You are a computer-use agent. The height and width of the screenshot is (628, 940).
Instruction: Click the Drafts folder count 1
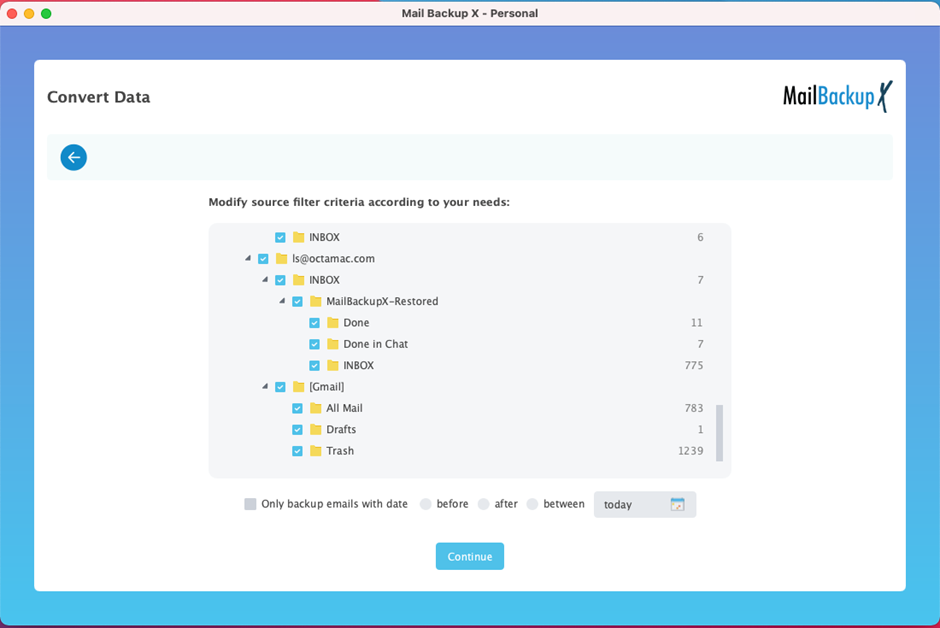[x=700, y=430]
